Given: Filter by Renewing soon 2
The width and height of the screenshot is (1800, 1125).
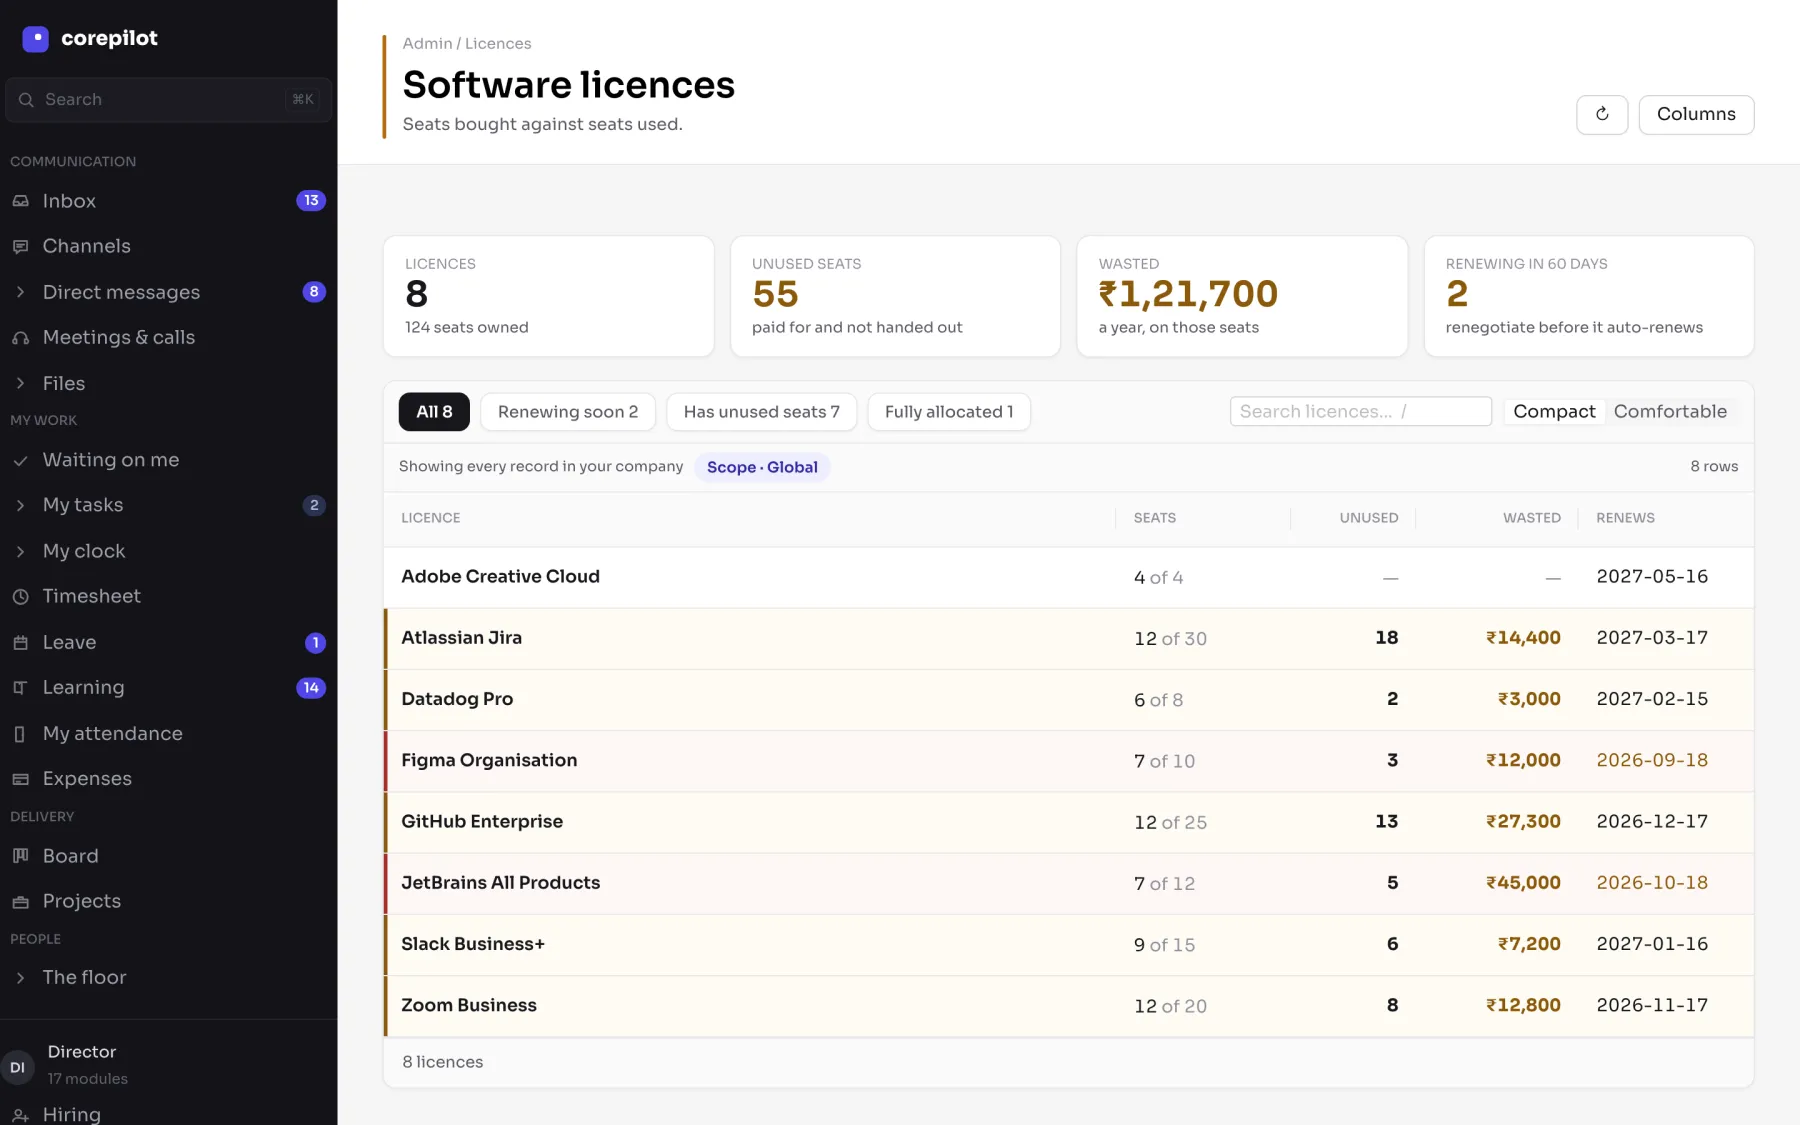Looking at the screenshot, I should 568,412.
